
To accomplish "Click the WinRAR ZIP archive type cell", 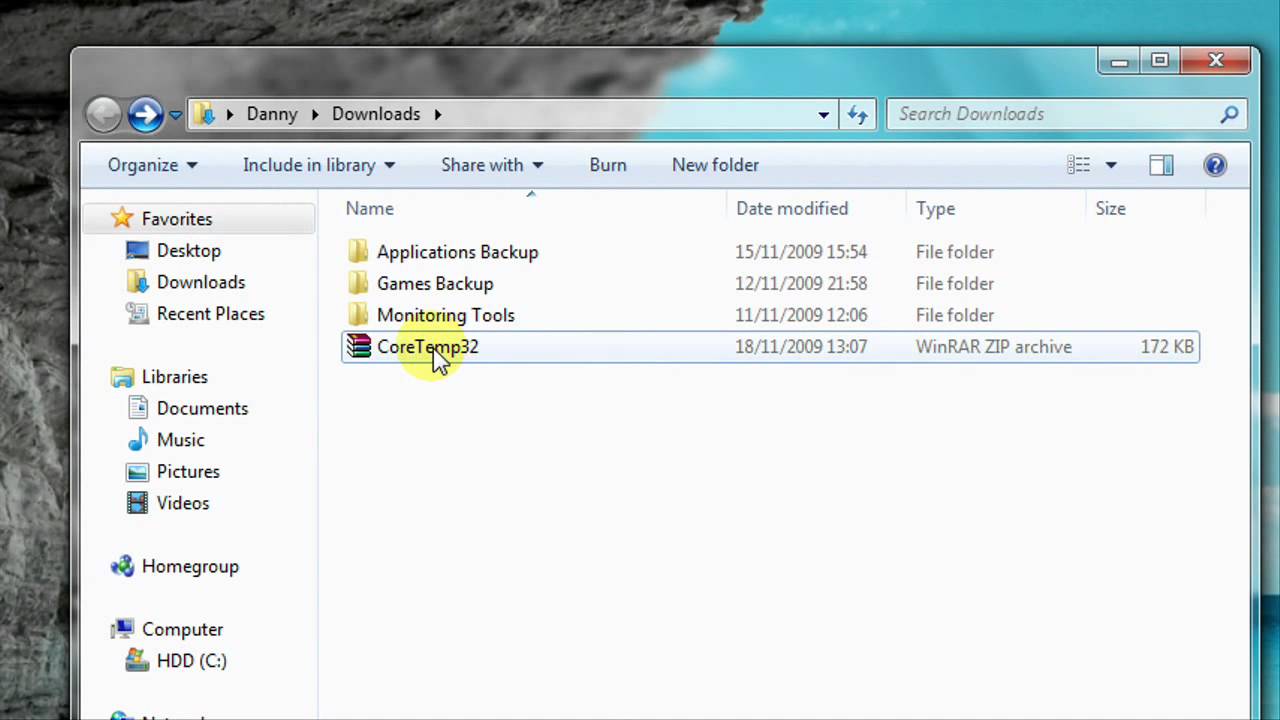I will pos(994,347).
